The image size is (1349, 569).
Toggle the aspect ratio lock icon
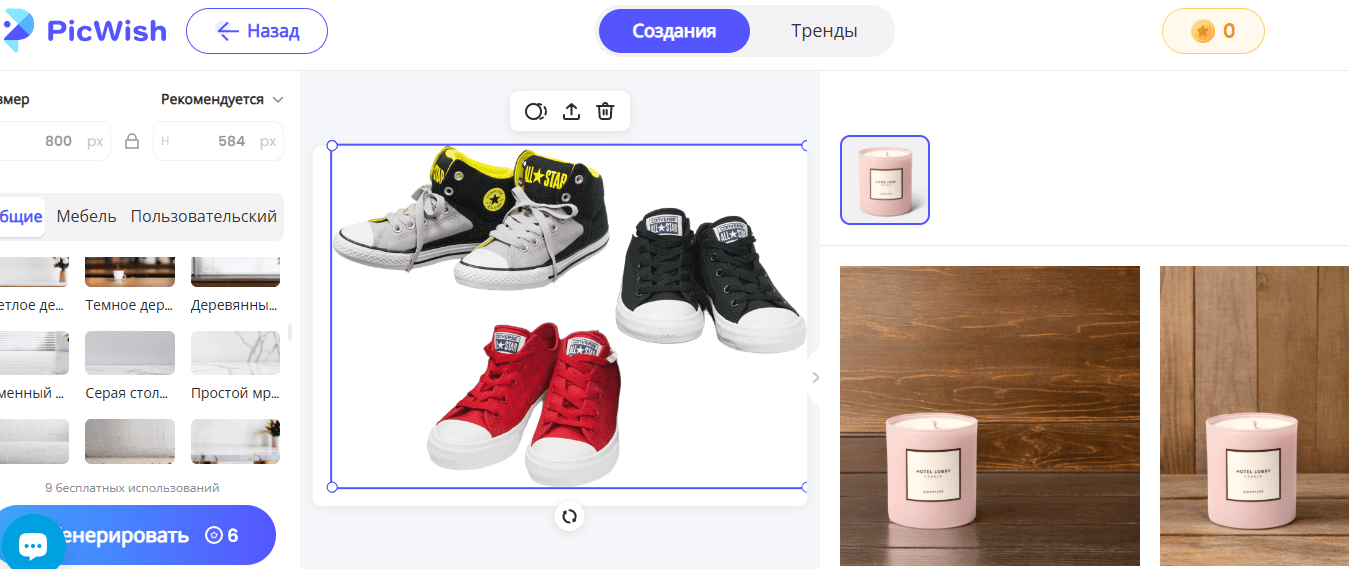[x=131, y=141]
